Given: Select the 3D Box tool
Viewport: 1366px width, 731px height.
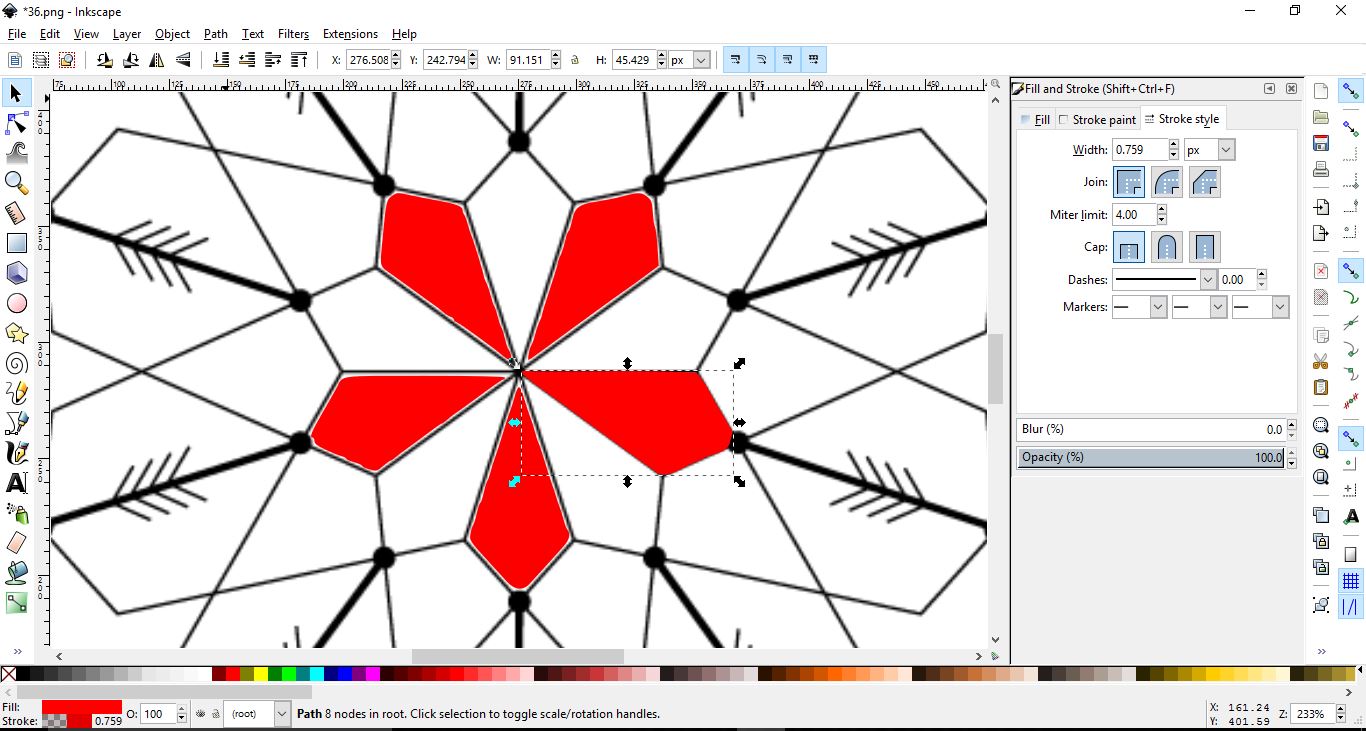Looking at the screenshot, I should 16,273.
